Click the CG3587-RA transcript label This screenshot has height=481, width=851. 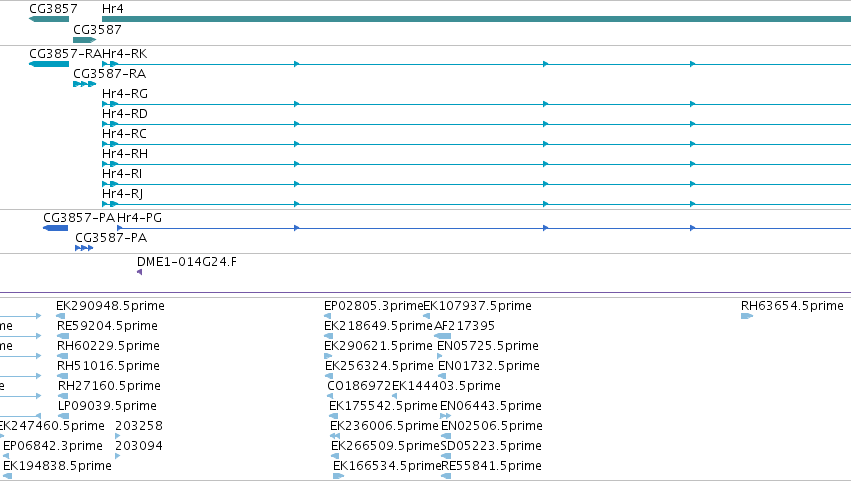pos(110,74)
